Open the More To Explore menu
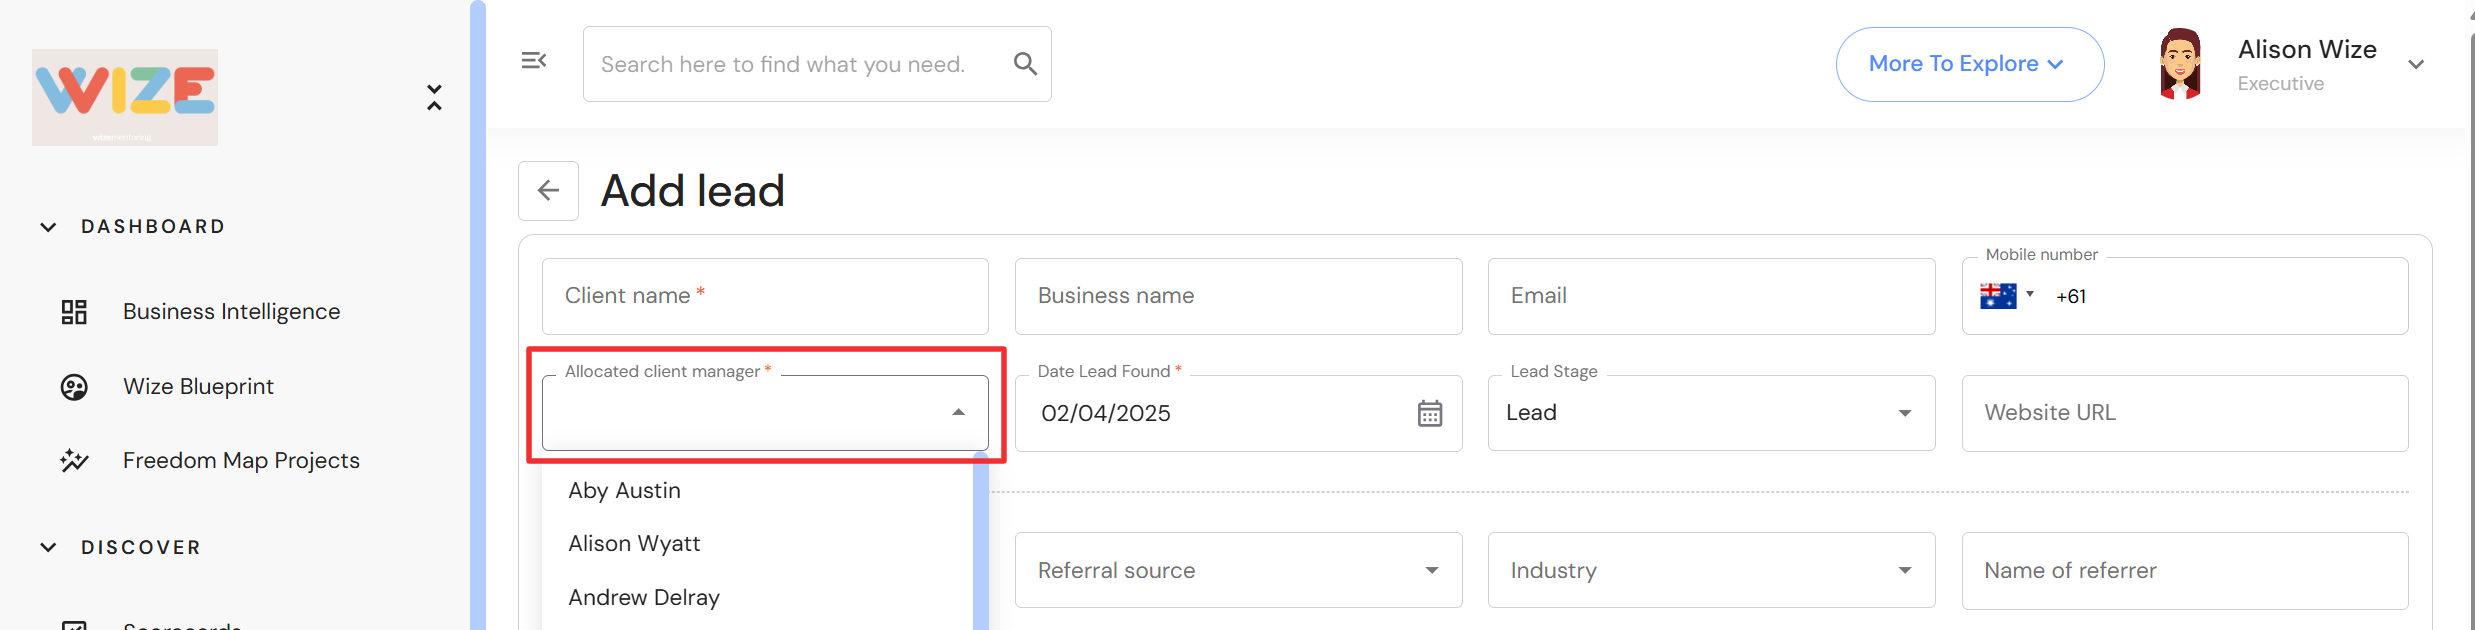The width and height of the screenshot is (2475, 630). click(x=1968, y=64)
